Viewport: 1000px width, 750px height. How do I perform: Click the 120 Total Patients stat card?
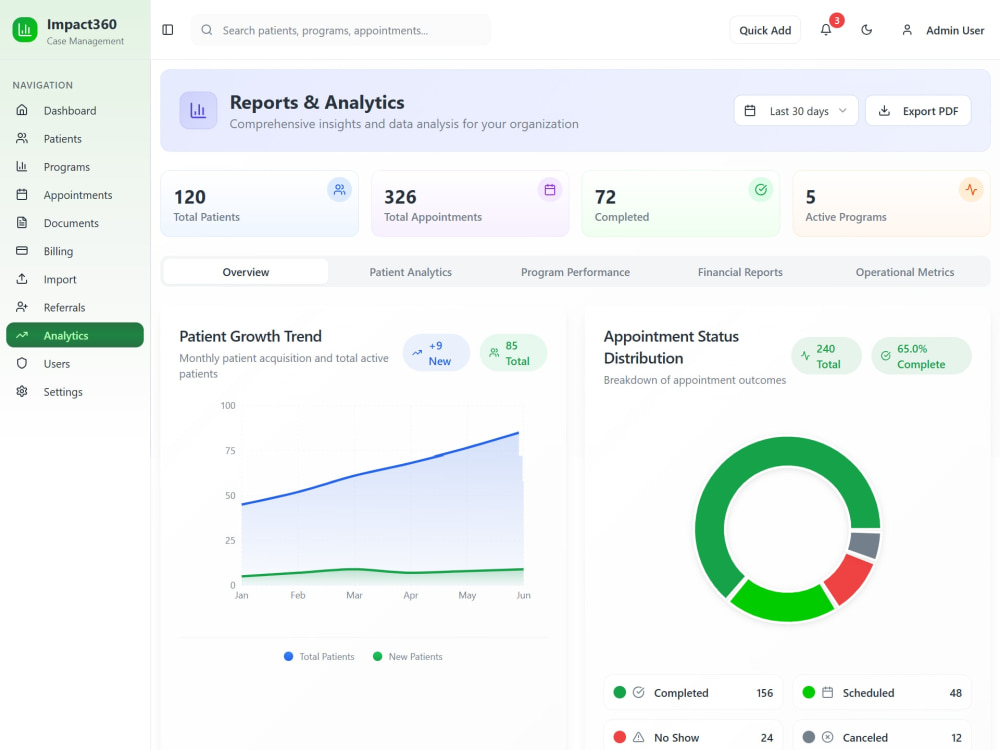tap(260, 203)
